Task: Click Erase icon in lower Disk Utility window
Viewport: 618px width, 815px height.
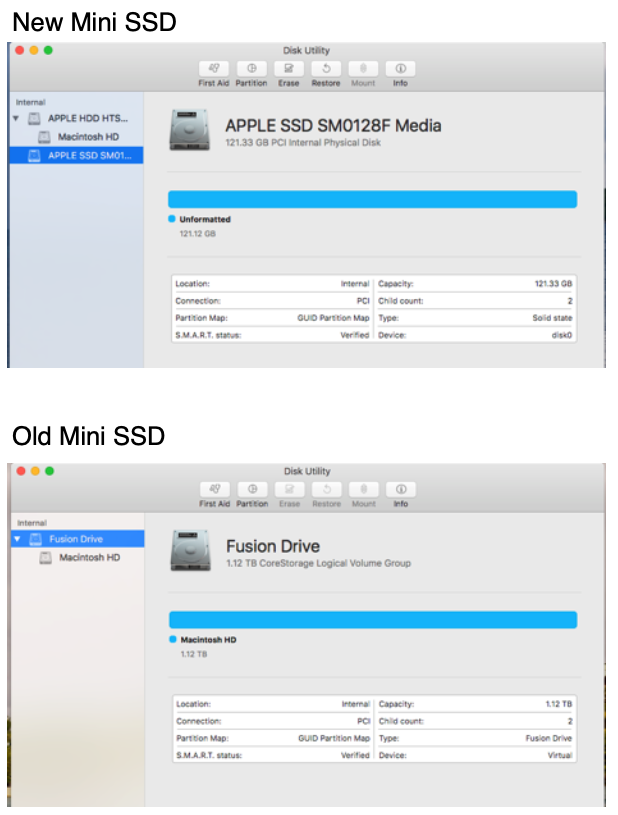Action: [290, 489]
